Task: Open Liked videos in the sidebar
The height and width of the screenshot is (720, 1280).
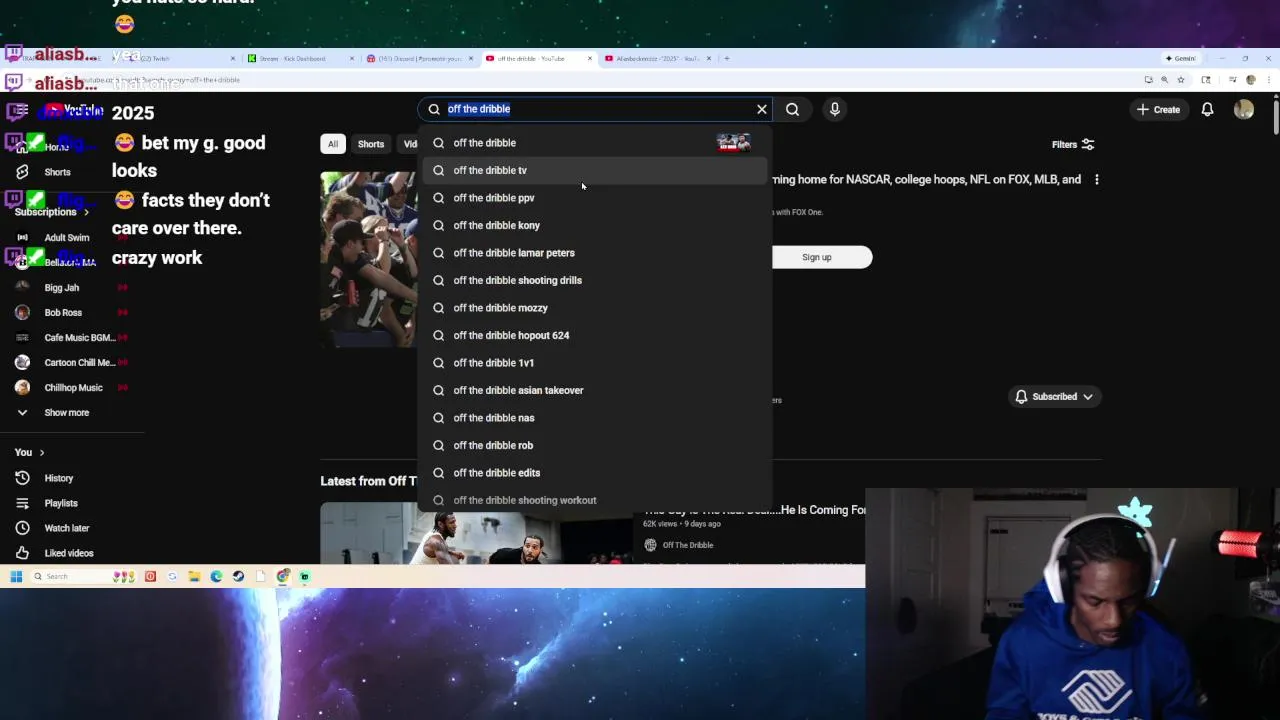Action: coord(69,553)
